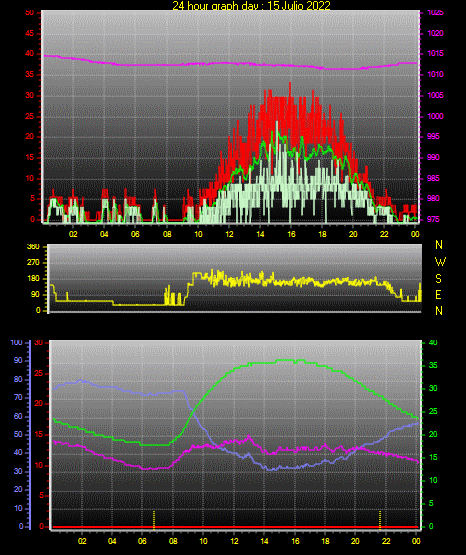Click the 100 humidity axis label

(x=16, y=342)
